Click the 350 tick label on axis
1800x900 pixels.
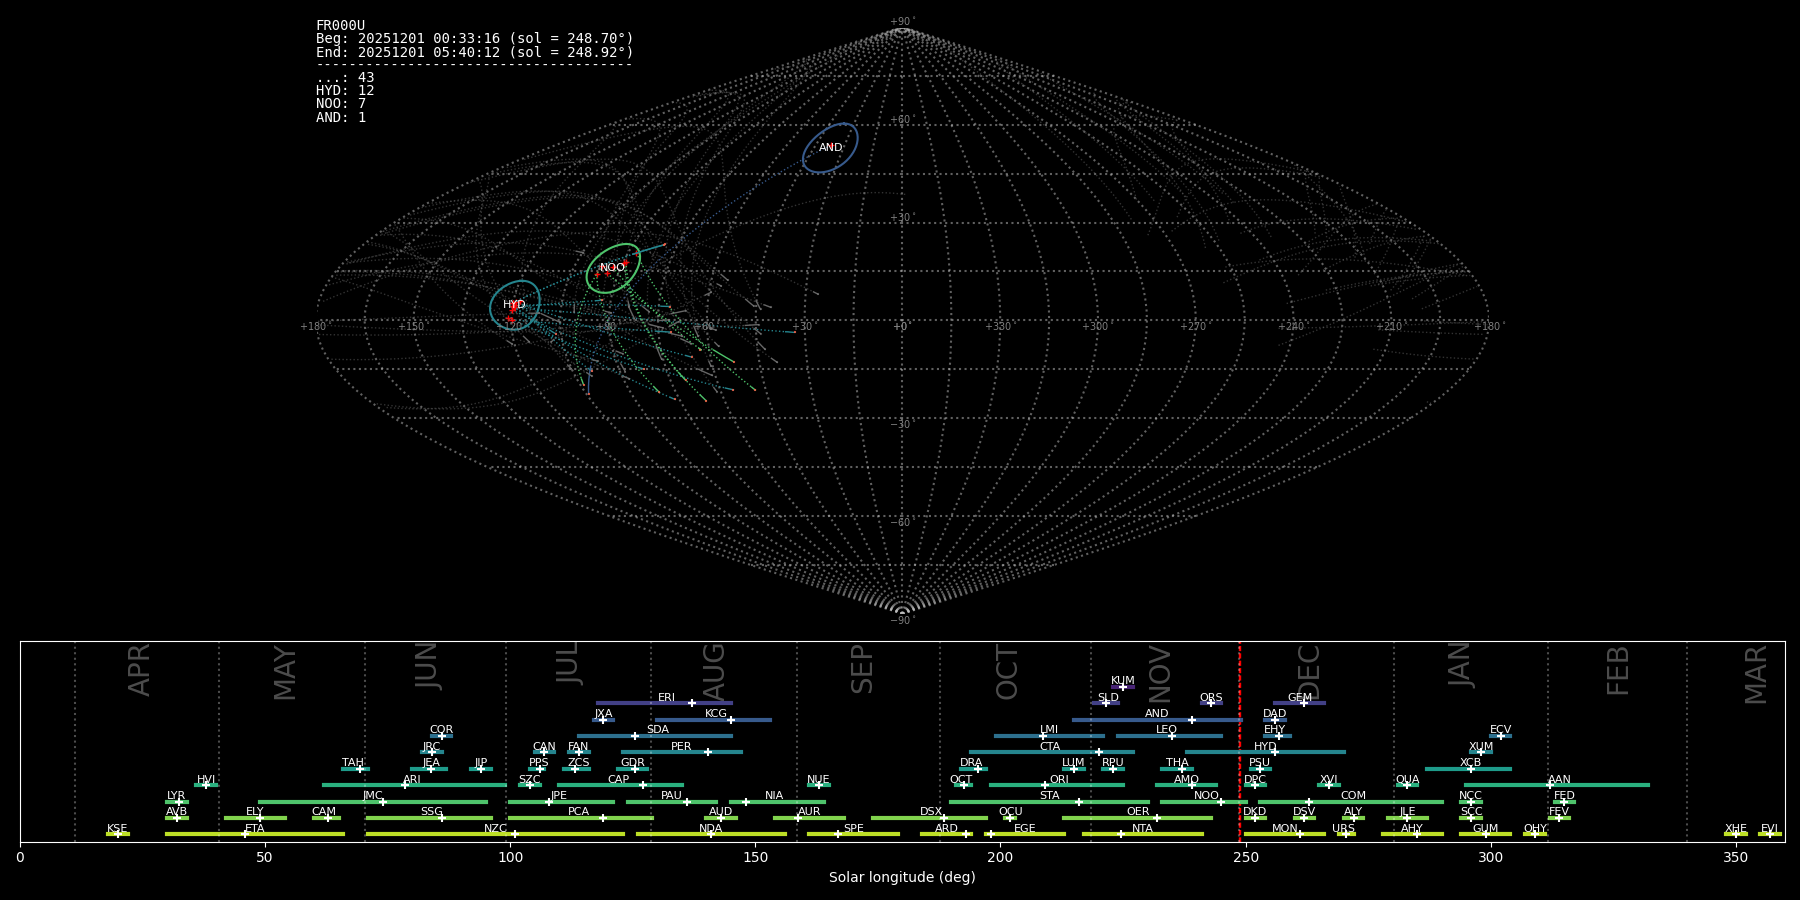[x=1735, y=857]
